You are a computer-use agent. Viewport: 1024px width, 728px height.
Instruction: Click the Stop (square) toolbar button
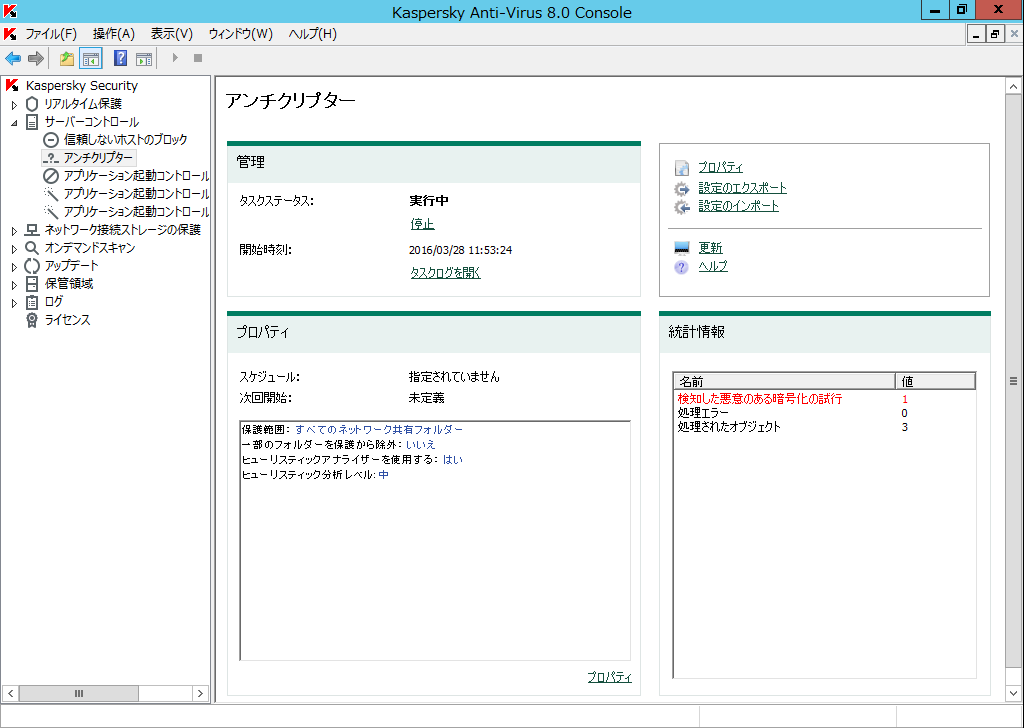198,58
